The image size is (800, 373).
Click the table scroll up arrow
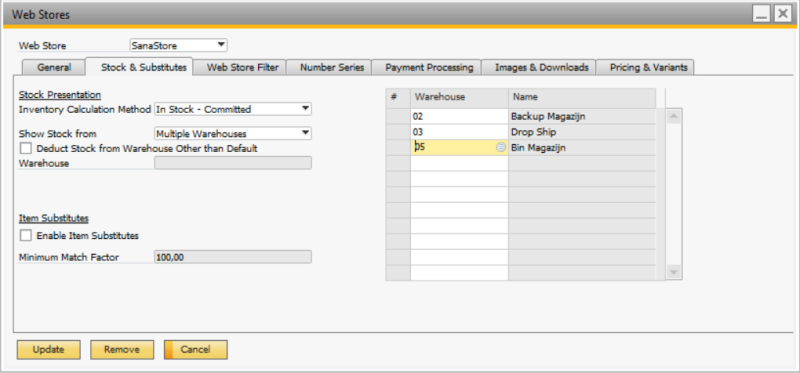pyautogui.click(x=673, y=117)
